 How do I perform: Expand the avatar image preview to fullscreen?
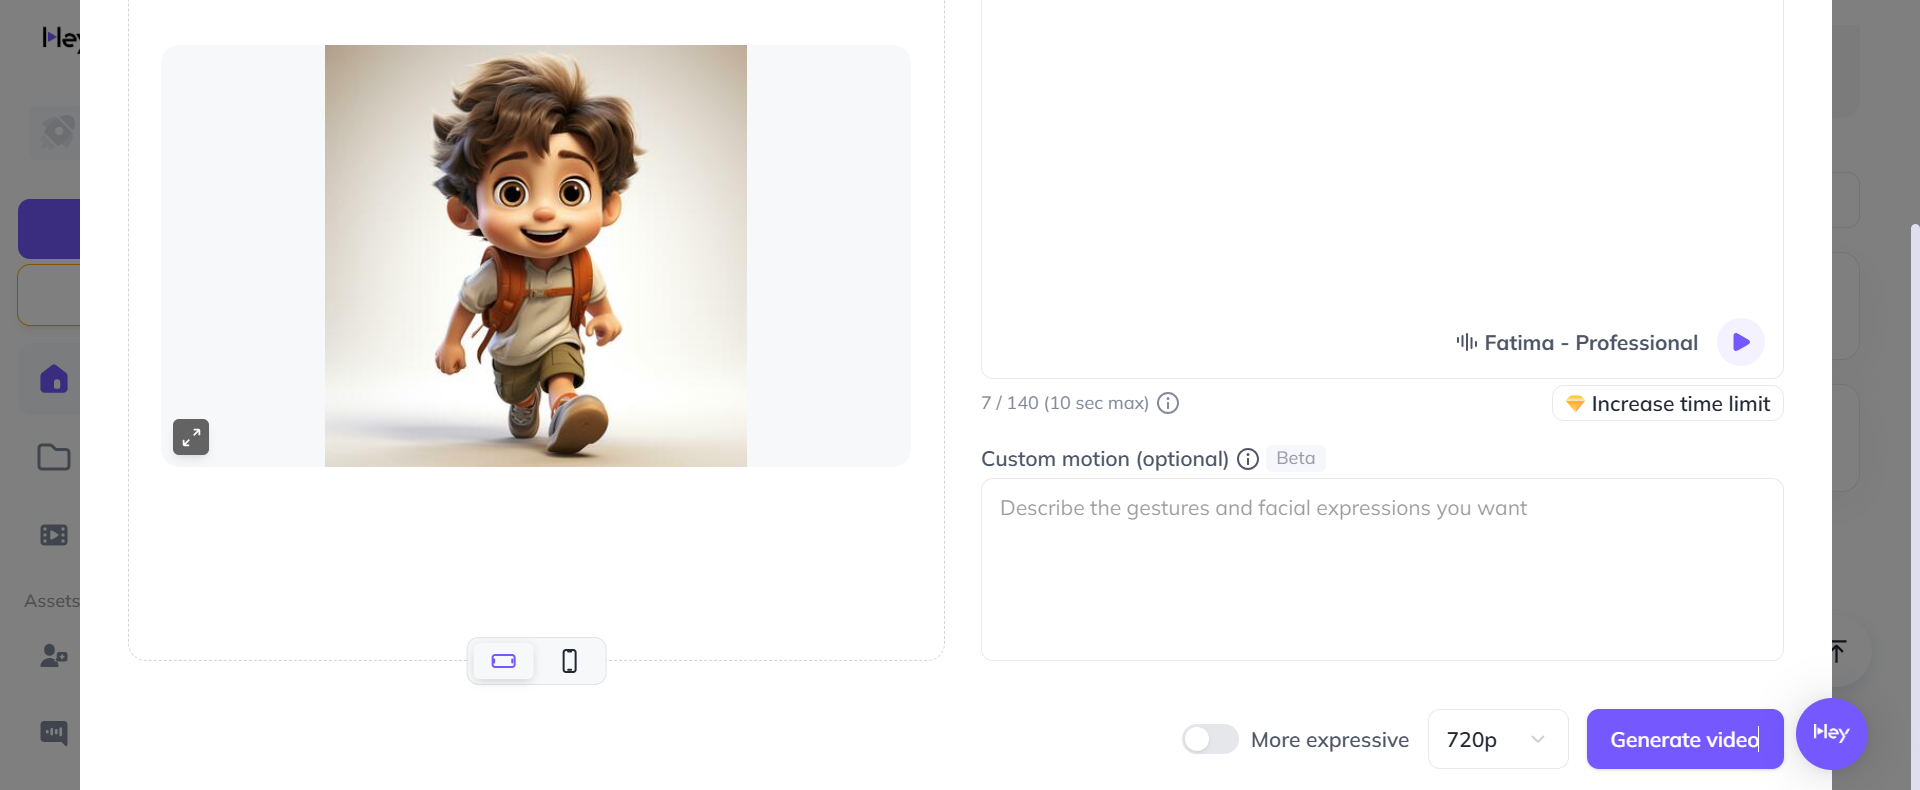191,437
